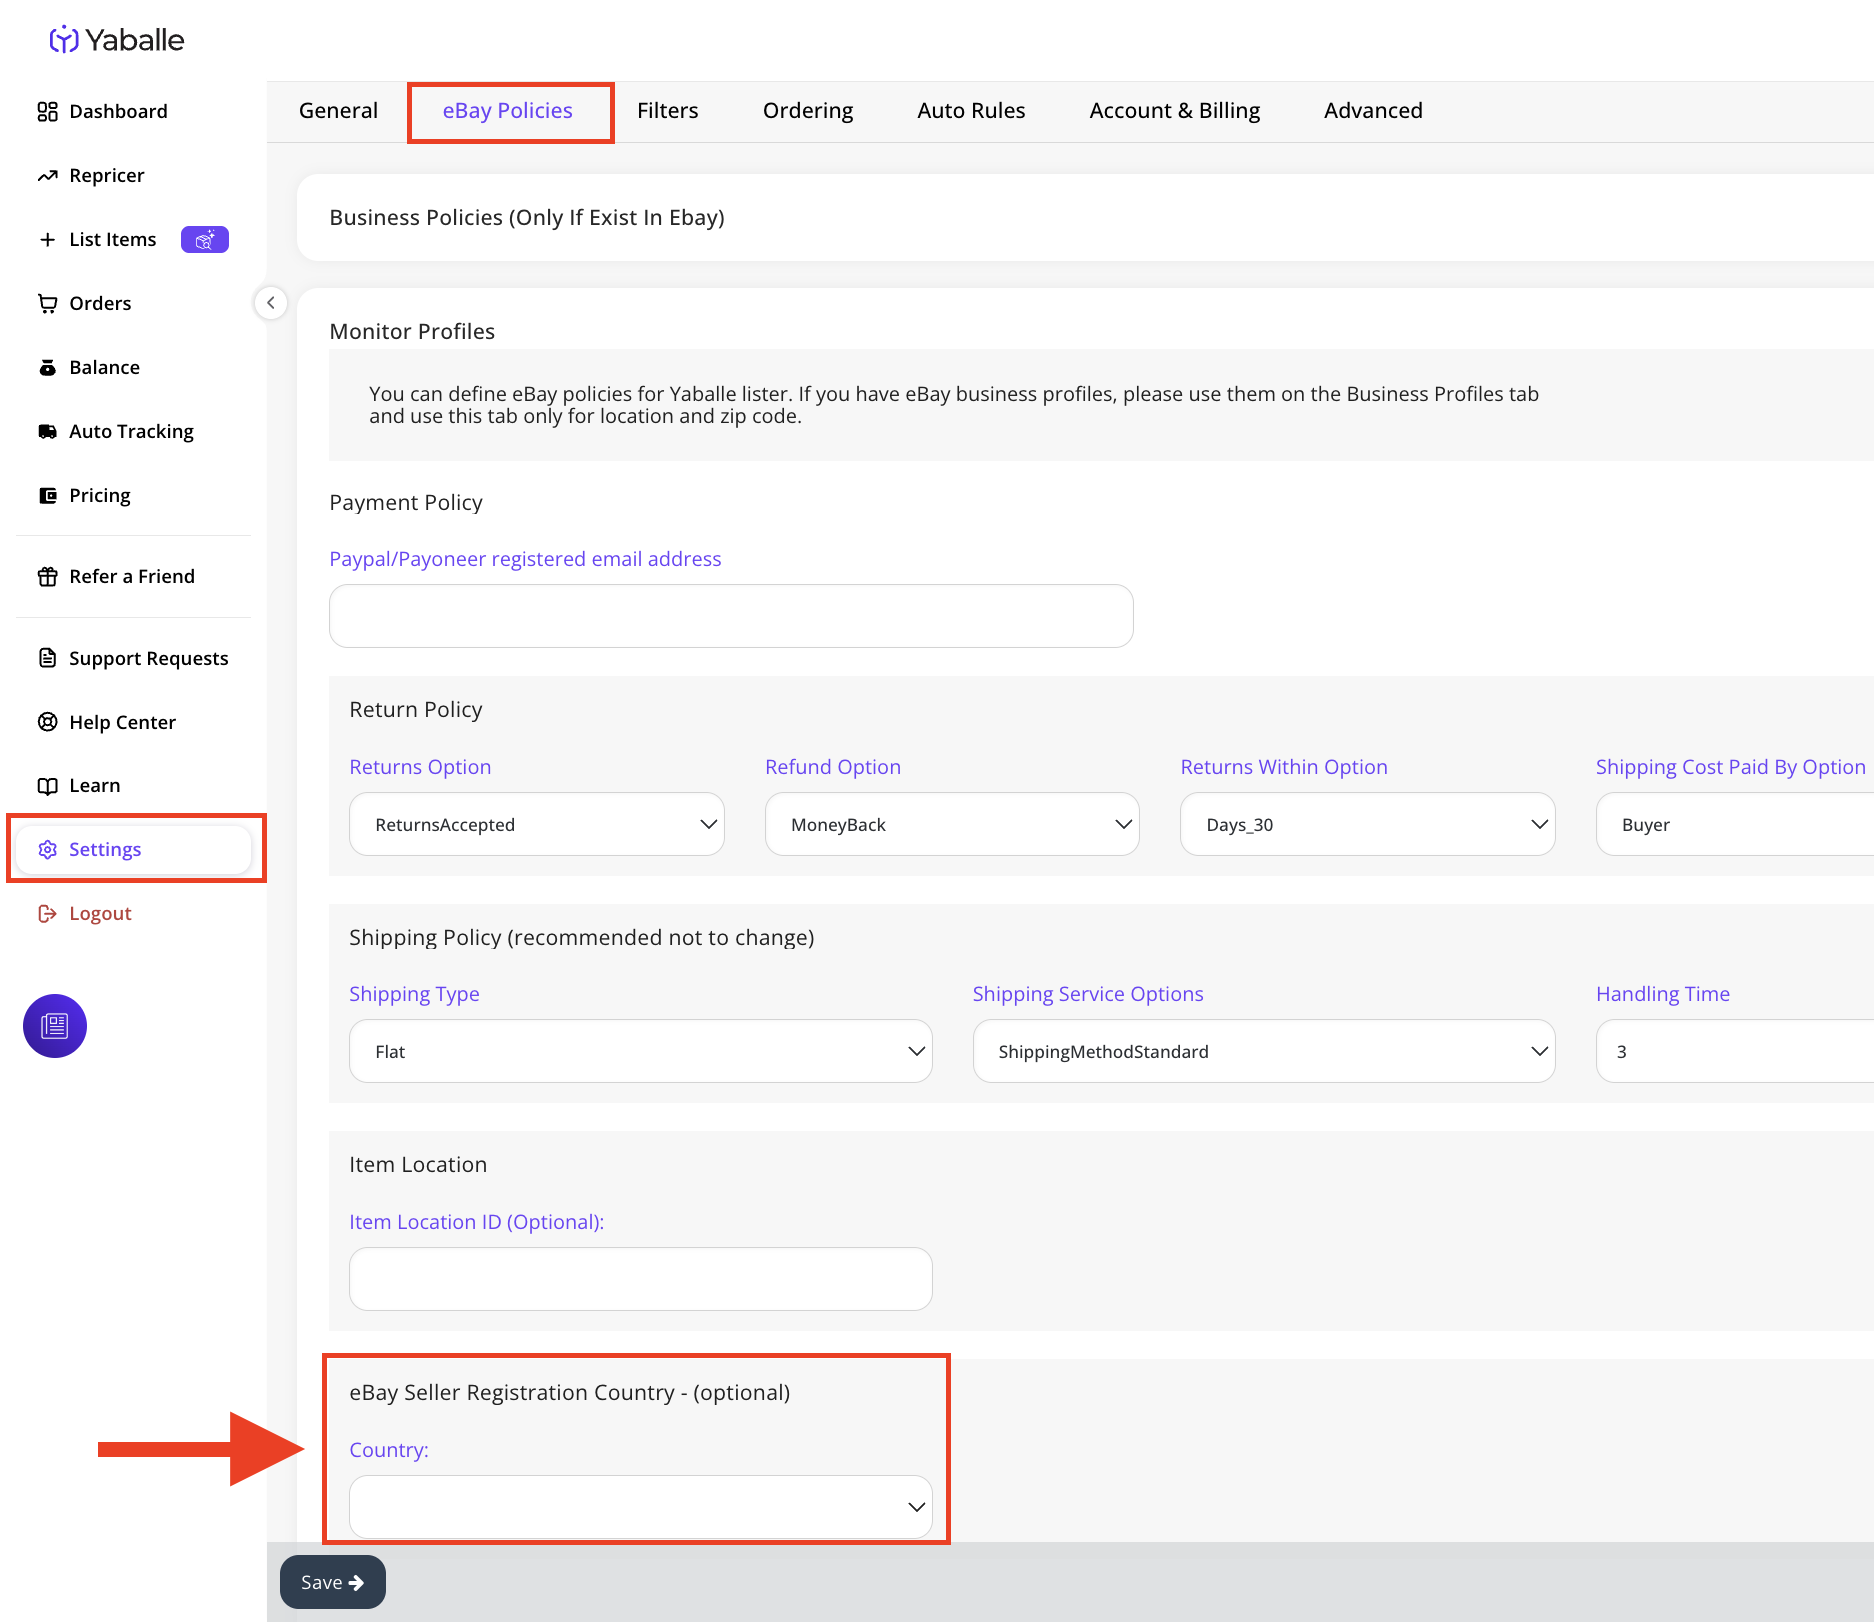This screenshot has height=1622, width=1874.
Task: Go to the Repricer page
Action: [x=107, y=175]
